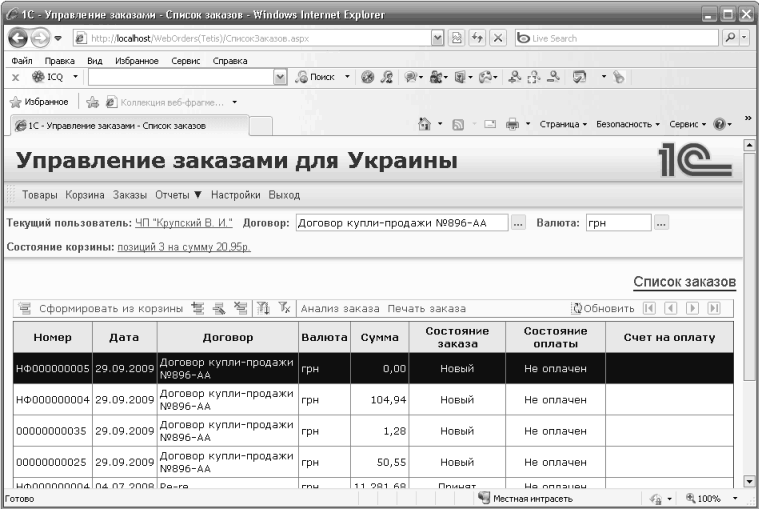Expand the Безопасность menu
This screenshot has width=759, height=509.
tap(628, 124)
